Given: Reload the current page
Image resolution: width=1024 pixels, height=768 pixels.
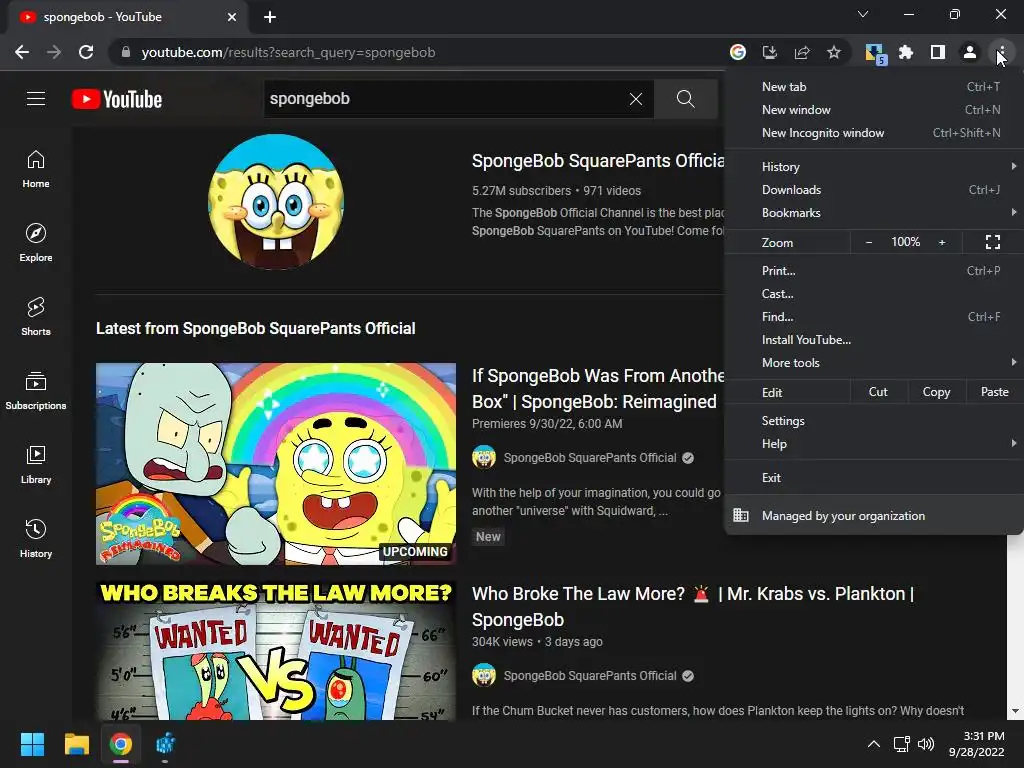Looking at the screenshot, I should tap(86, 52).
